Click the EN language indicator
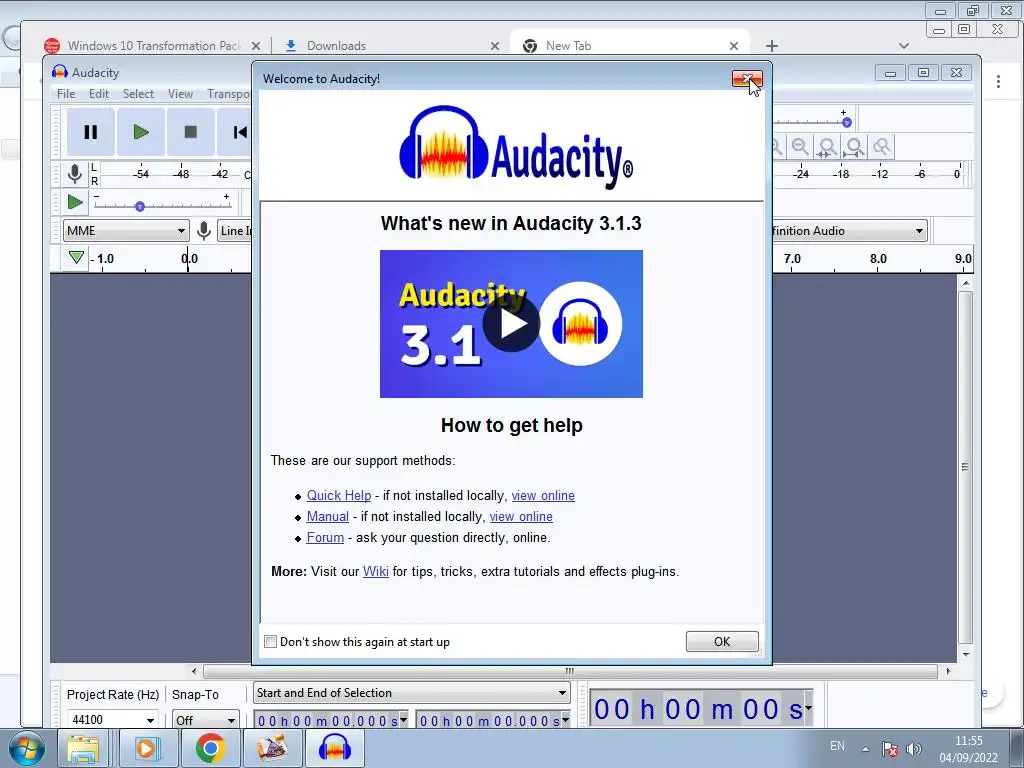Viewport: 1024px width, 768px height. [x=837, y=746]
